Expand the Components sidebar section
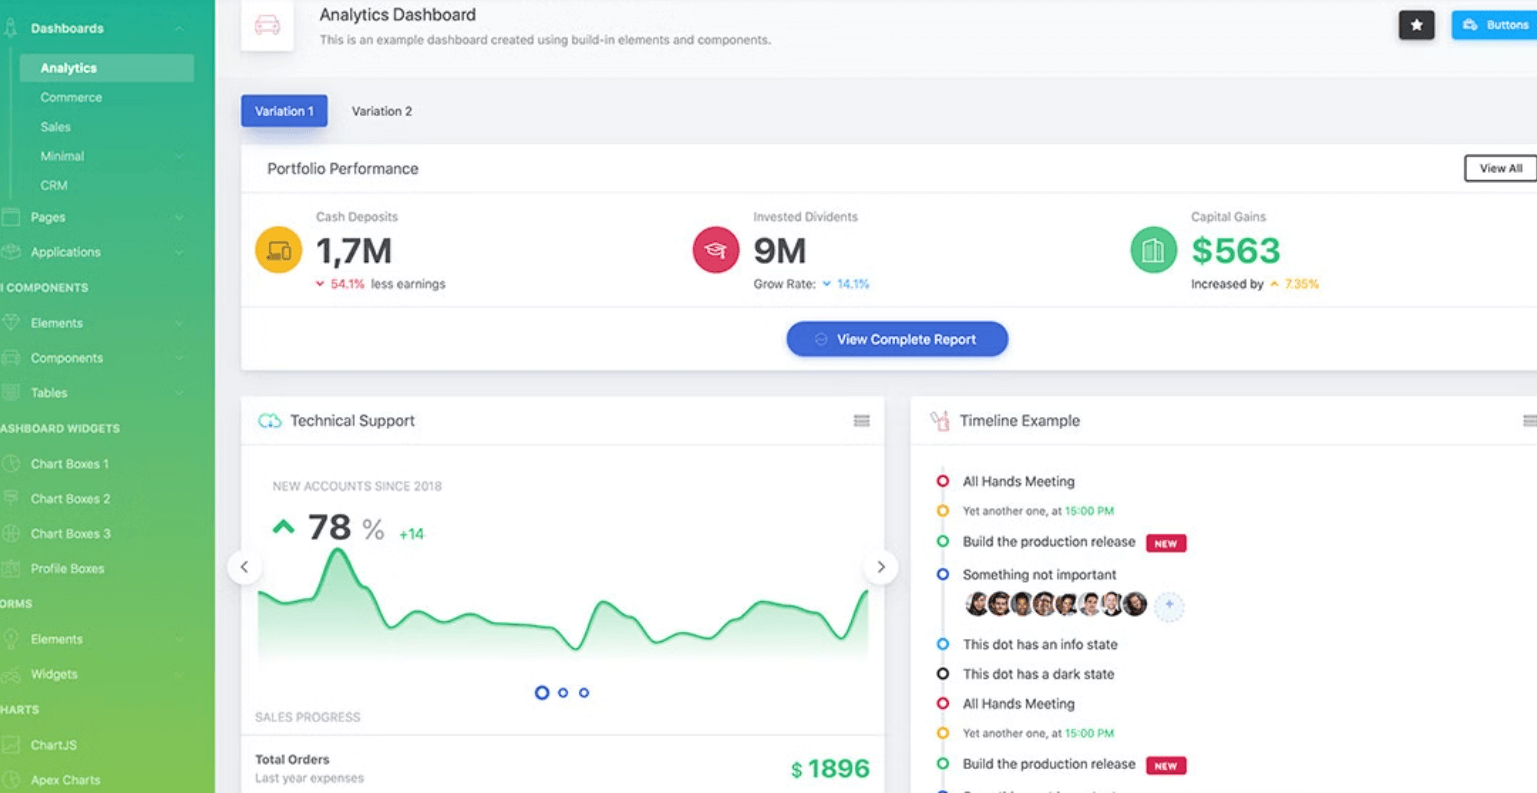 [179, 357]
